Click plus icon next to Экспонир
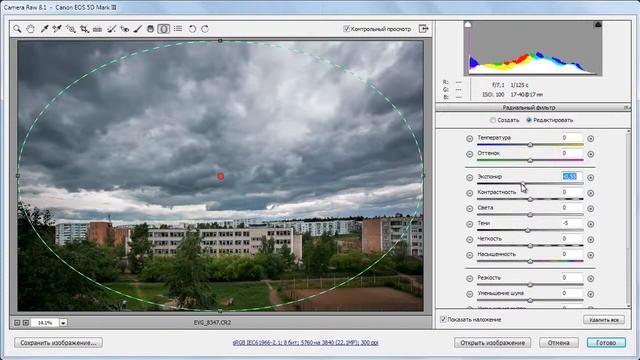The image size is (640, 360). 590,178
